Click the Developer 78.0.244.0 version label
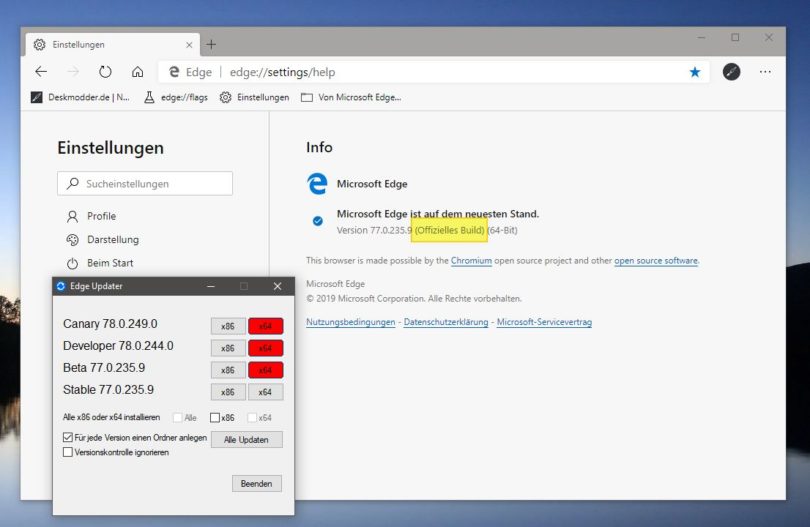Image resolution: width=810 pixels, height=527 pixels. [118, 346]
